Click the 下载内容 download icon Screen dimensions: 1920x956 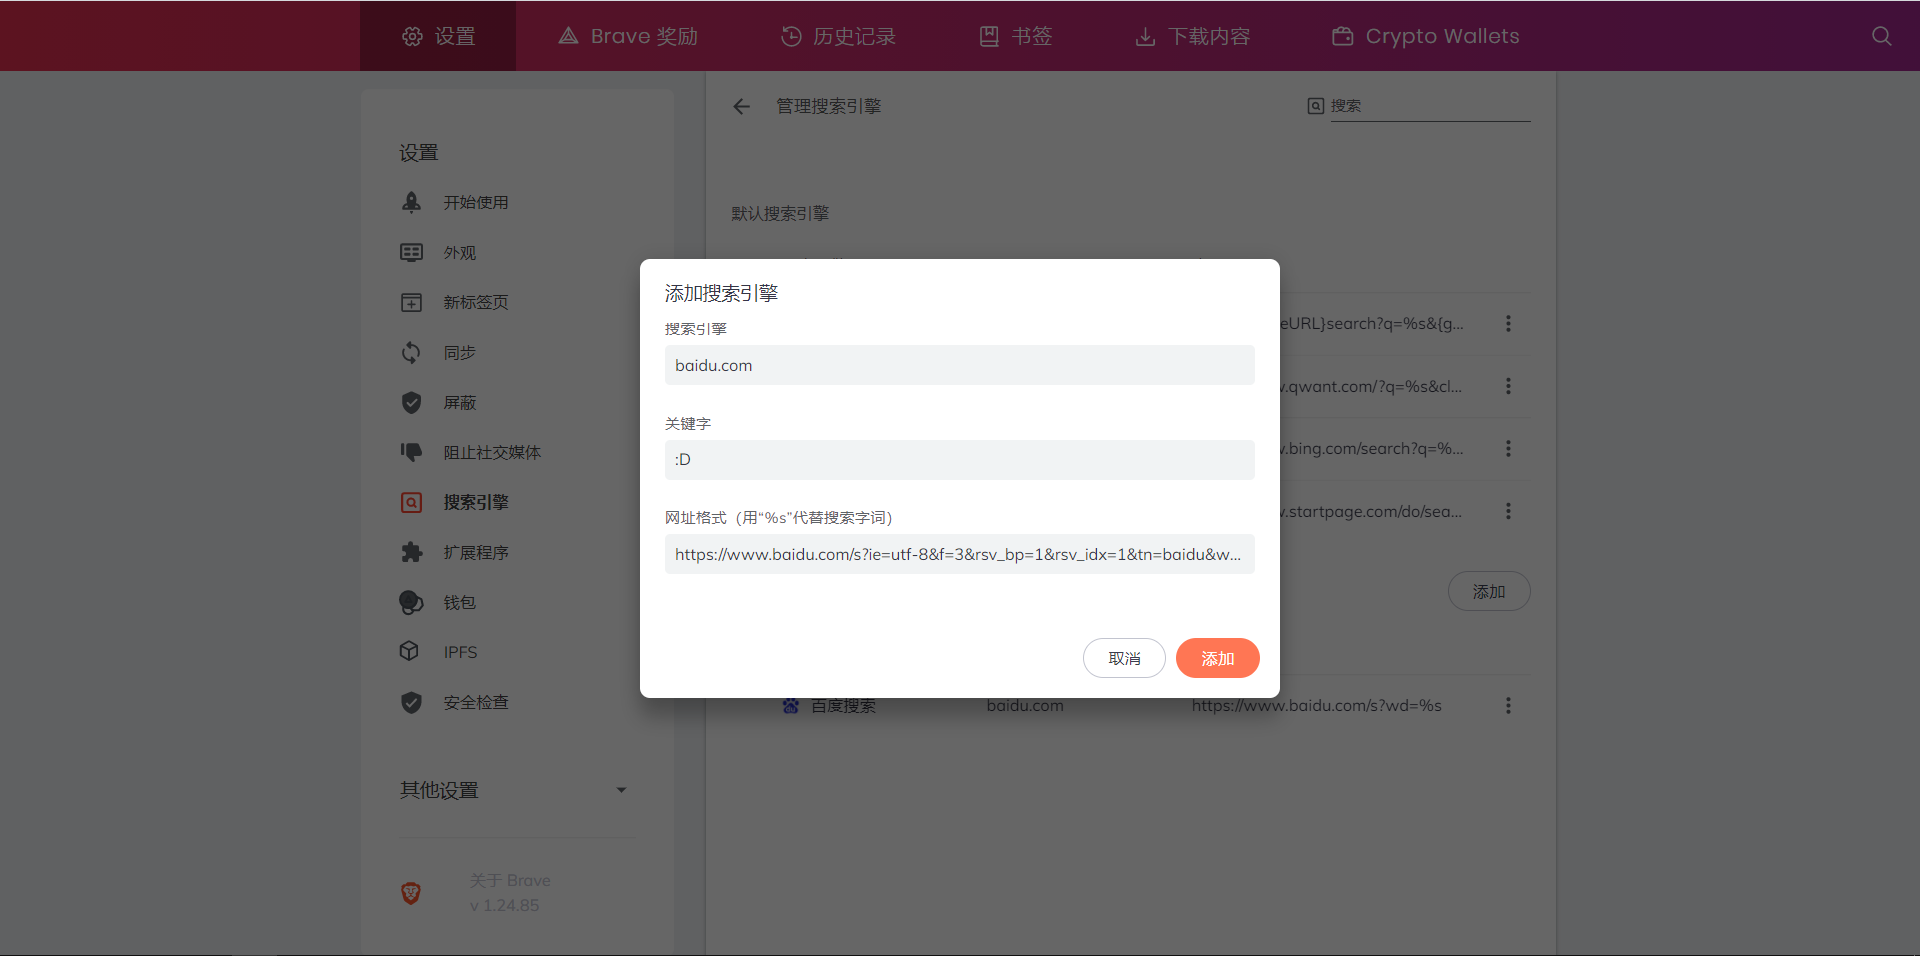point(1145,37)
